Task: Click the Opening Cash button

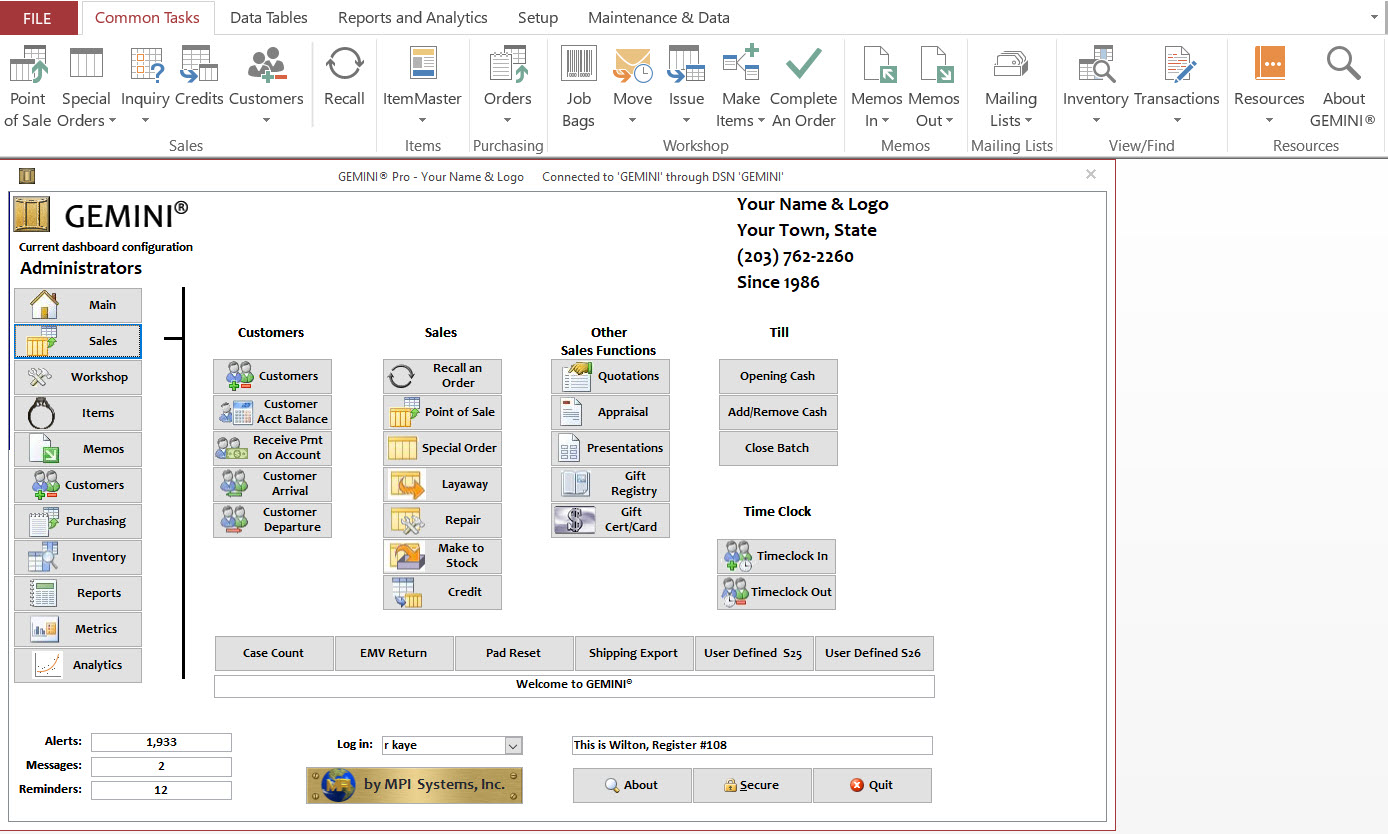Action: [777, 376]
